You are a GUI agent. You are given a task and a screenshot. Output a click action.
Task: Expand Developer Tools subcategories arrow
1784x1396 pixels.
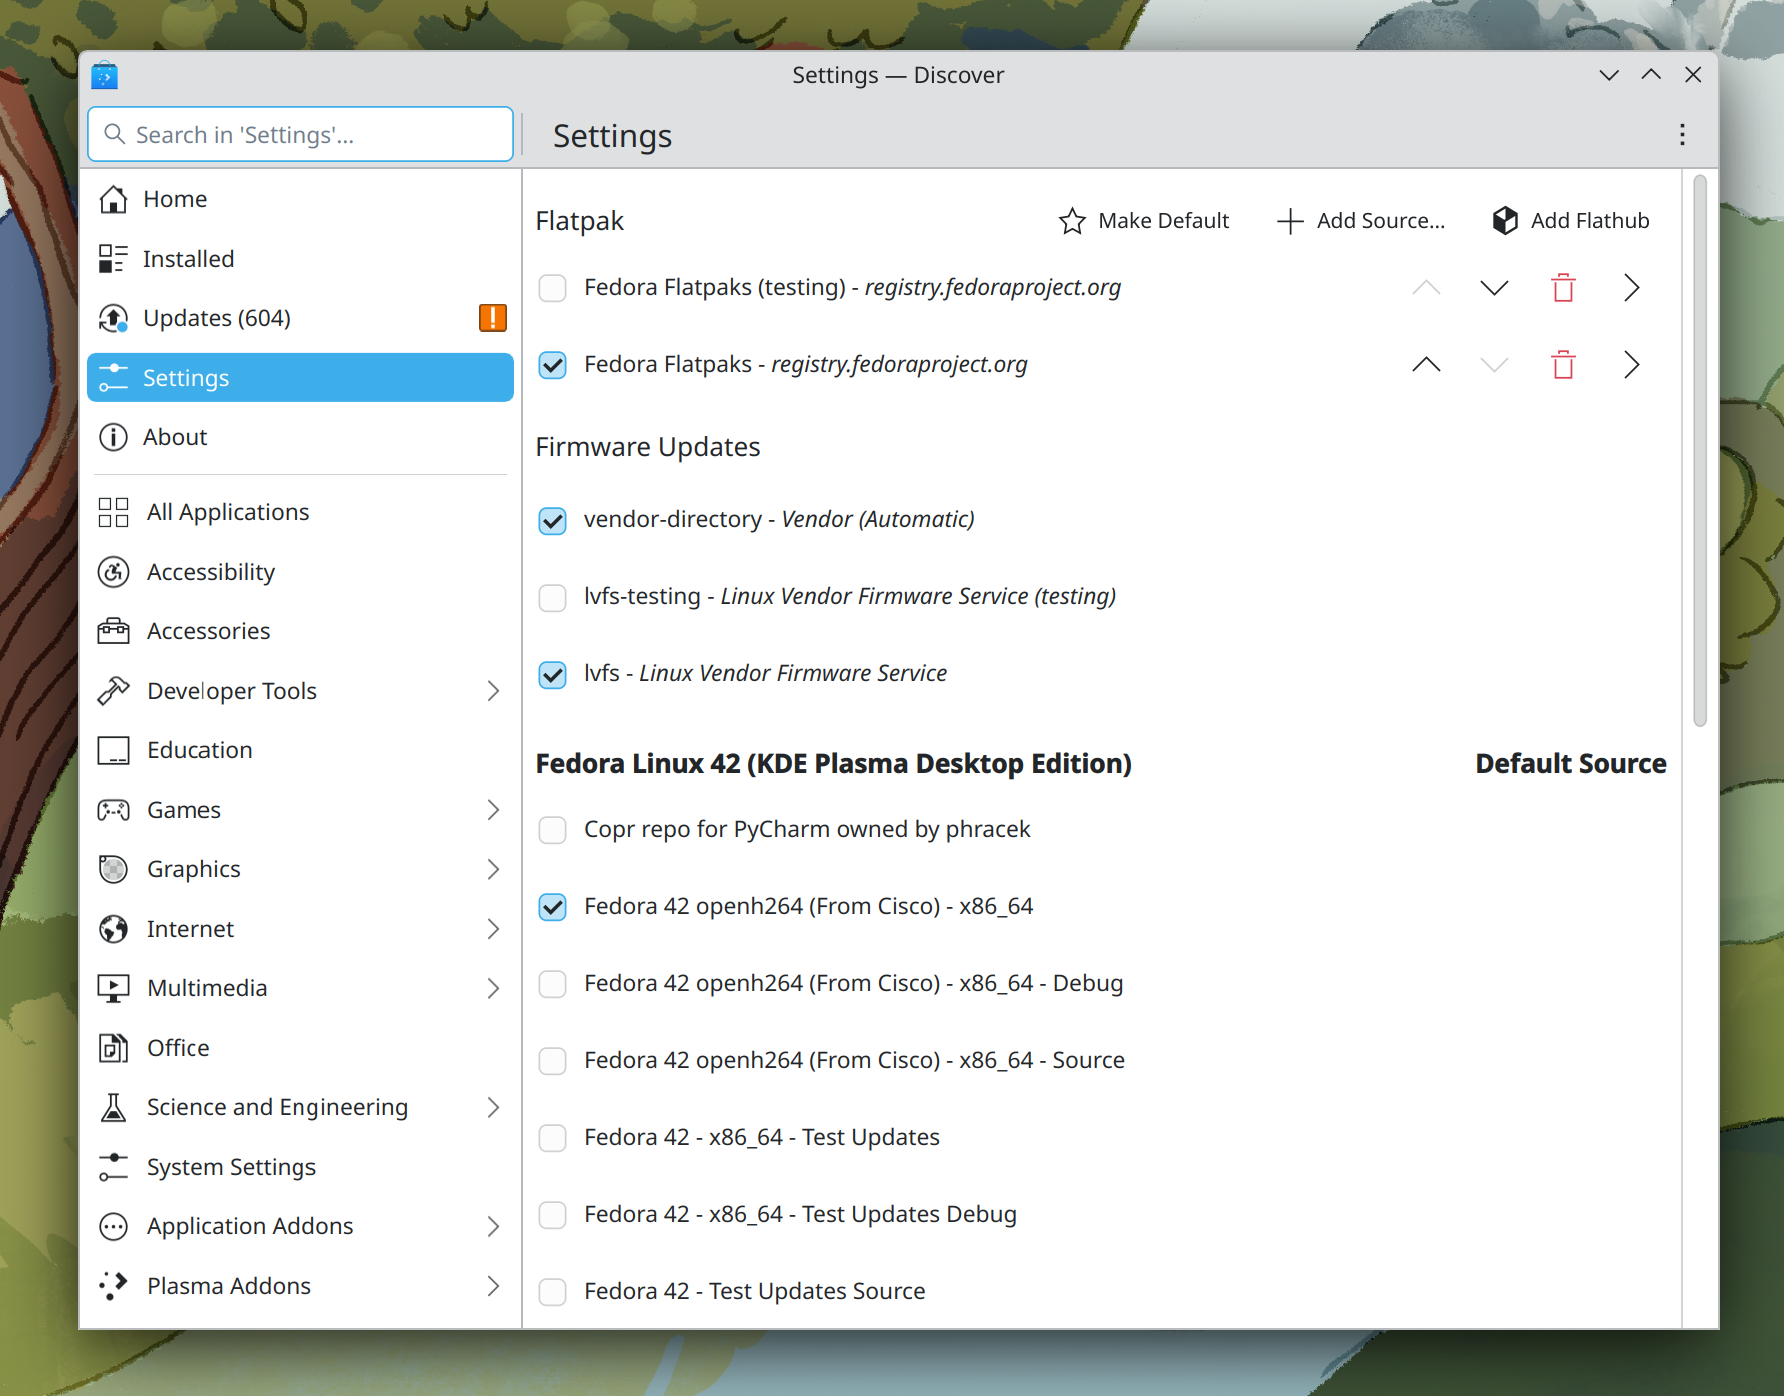click(x=493, y=691)
